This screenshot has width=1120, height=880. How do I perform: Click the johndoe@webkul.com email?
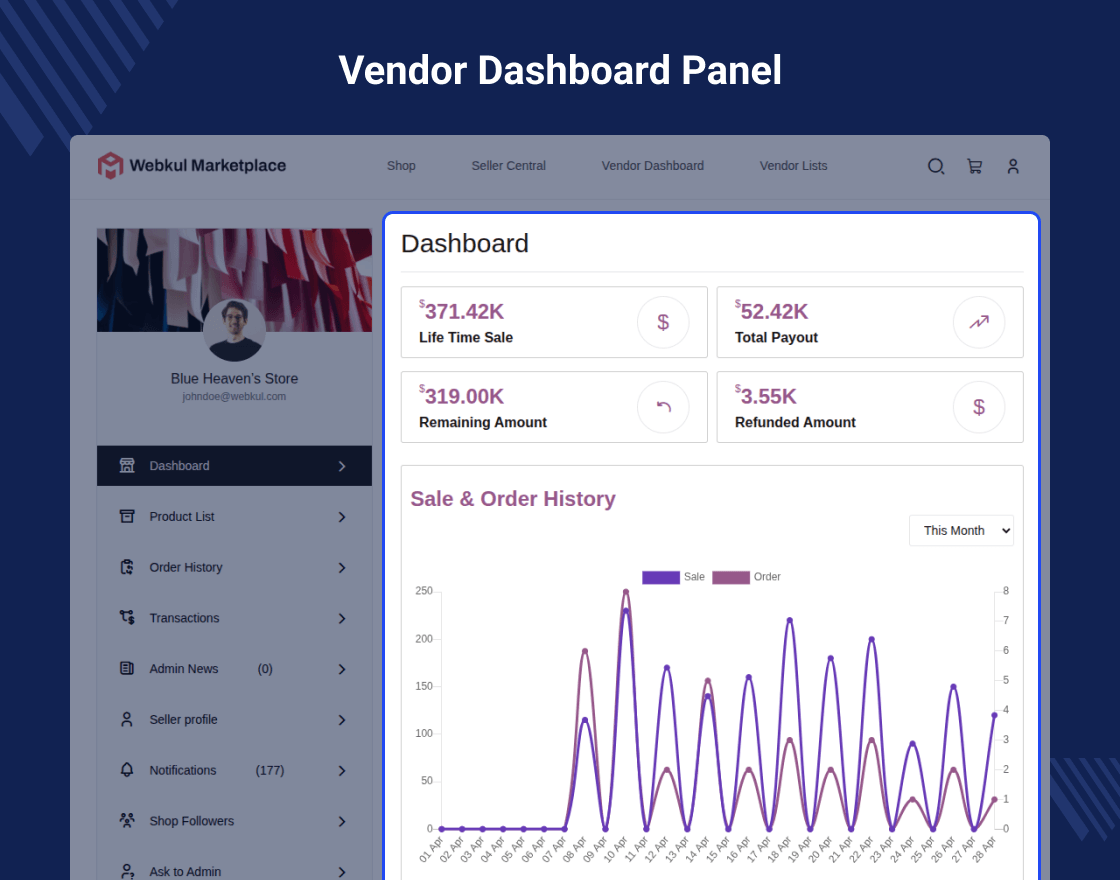[234, 396]
